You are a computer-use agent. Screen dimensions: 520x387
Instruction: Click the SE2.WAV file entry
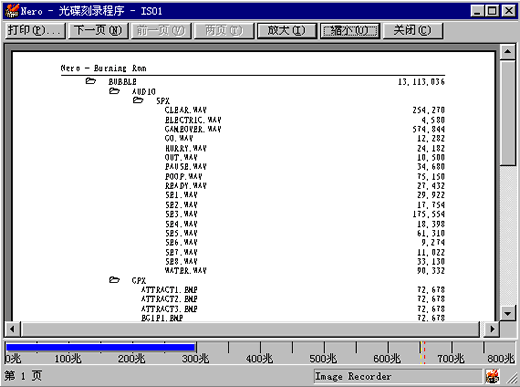pos(181,205)
